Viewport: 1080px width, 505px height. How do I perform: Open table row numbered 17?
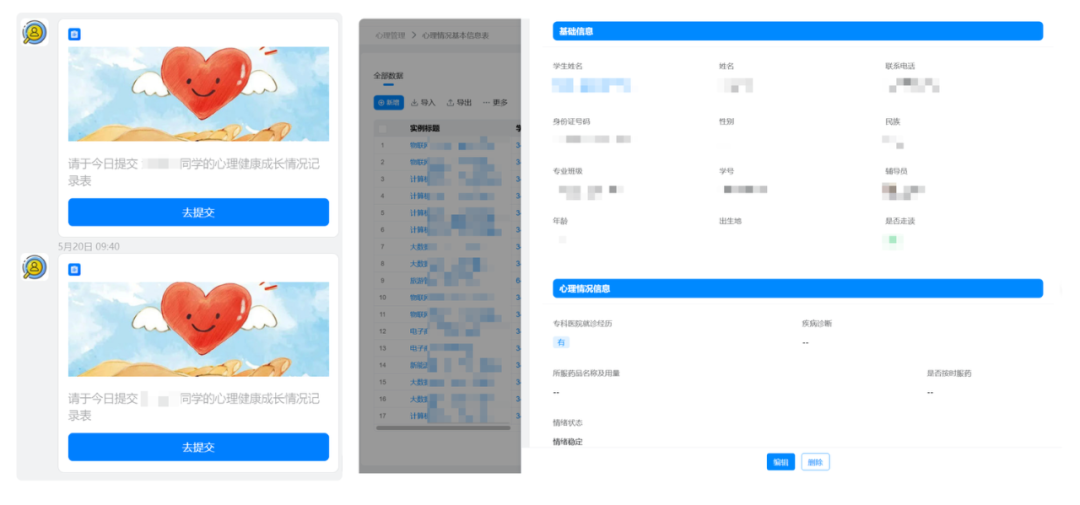point(448,416)
